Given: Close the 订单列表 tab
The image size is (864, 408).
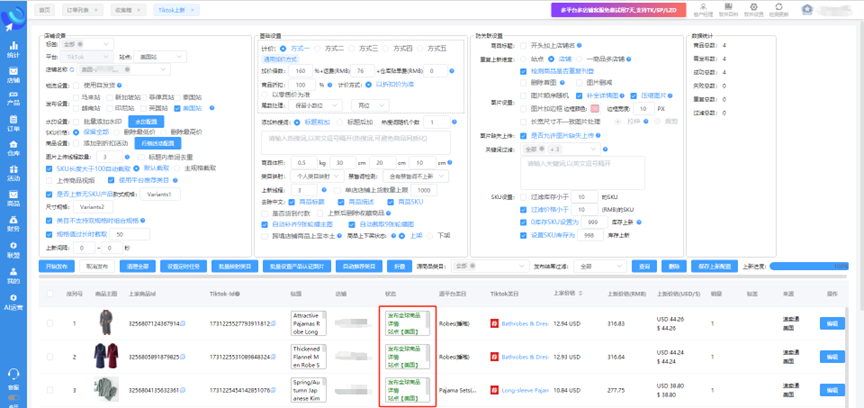Looking at the screenshot, I should (96, 10).
